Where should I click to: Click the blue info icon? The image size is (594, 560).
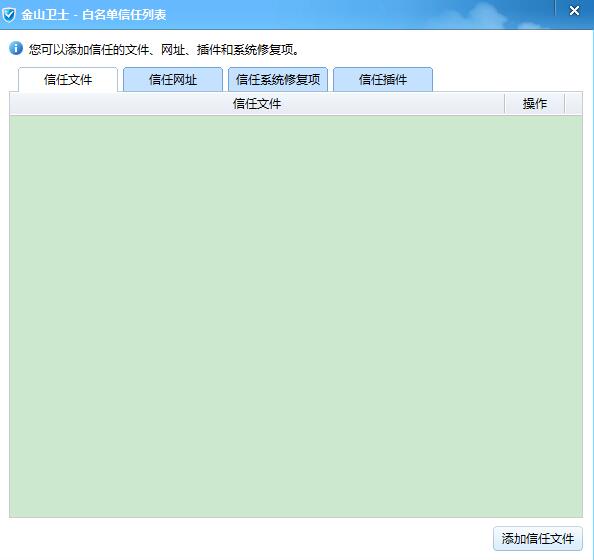coord(16,48)
